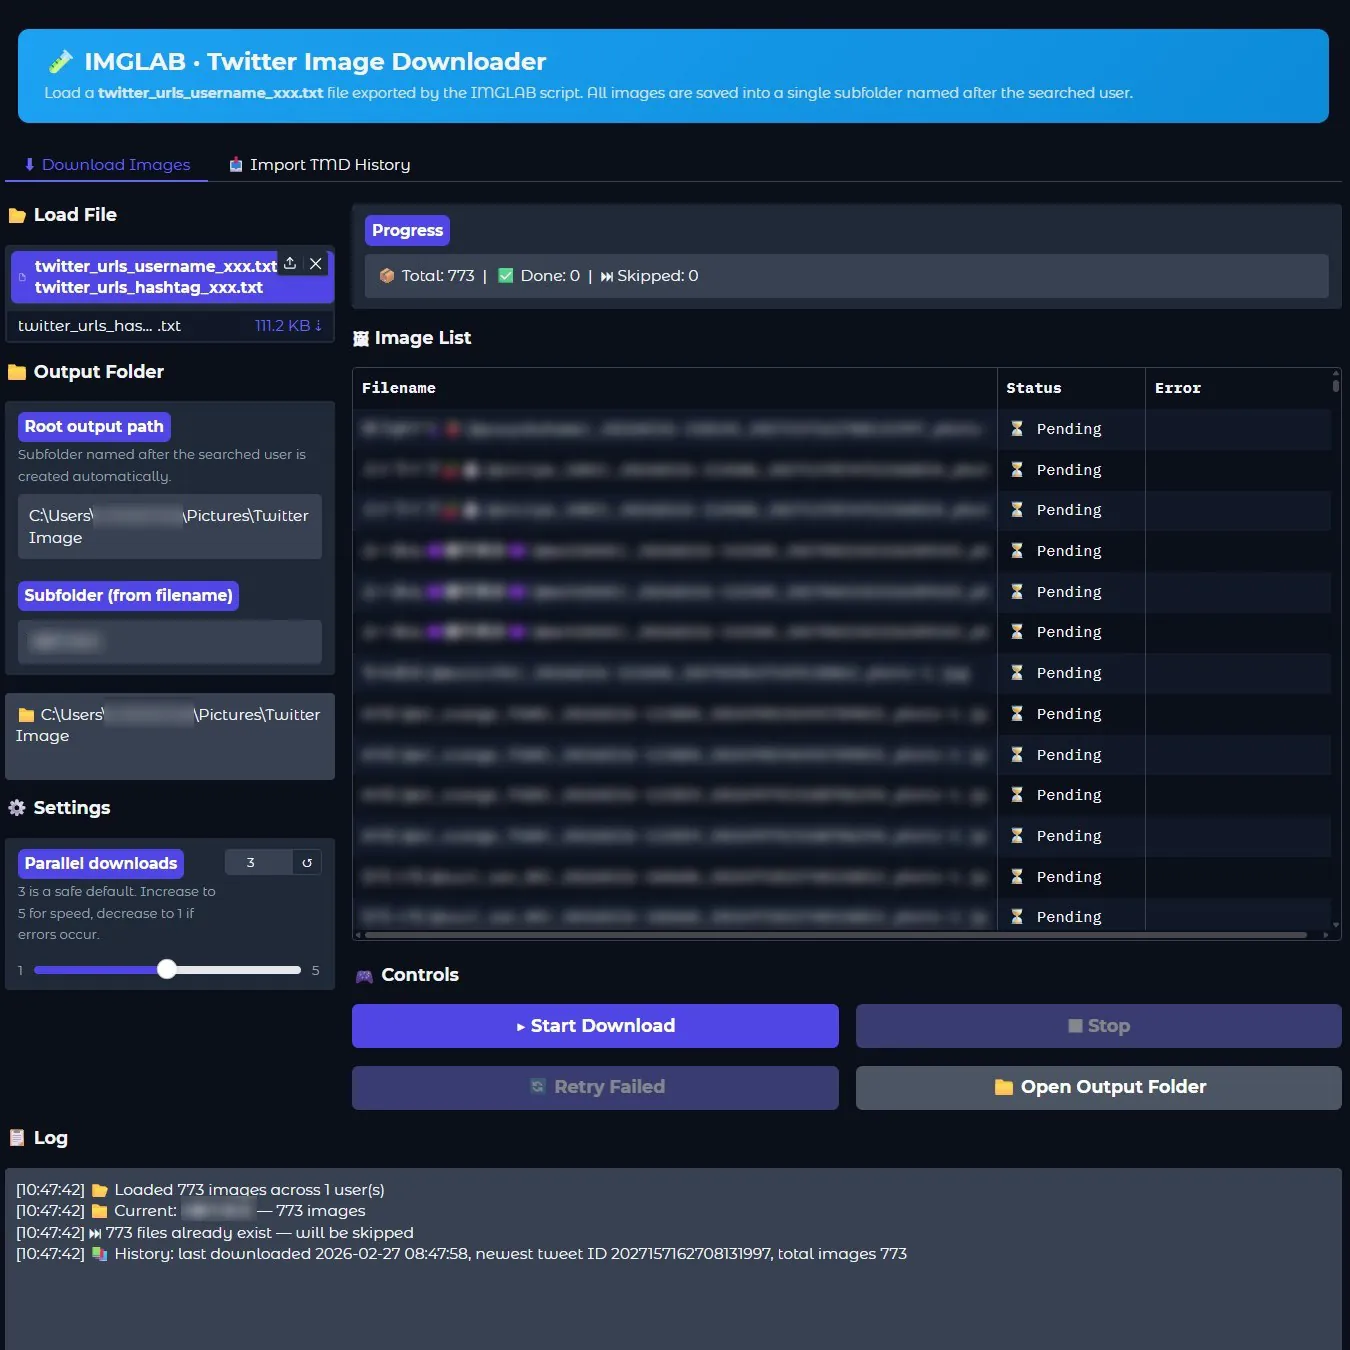The height and width of the screenshot is (1350, 1350).
Task: Click the Filename column header
Action: coord(675,388)
